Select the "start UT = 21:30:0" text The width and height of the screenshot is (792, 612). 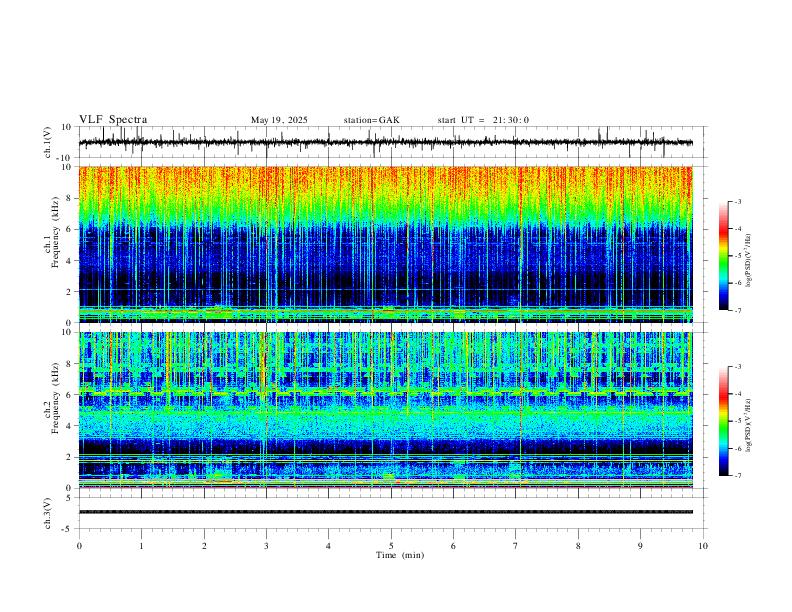coord(483,120)
